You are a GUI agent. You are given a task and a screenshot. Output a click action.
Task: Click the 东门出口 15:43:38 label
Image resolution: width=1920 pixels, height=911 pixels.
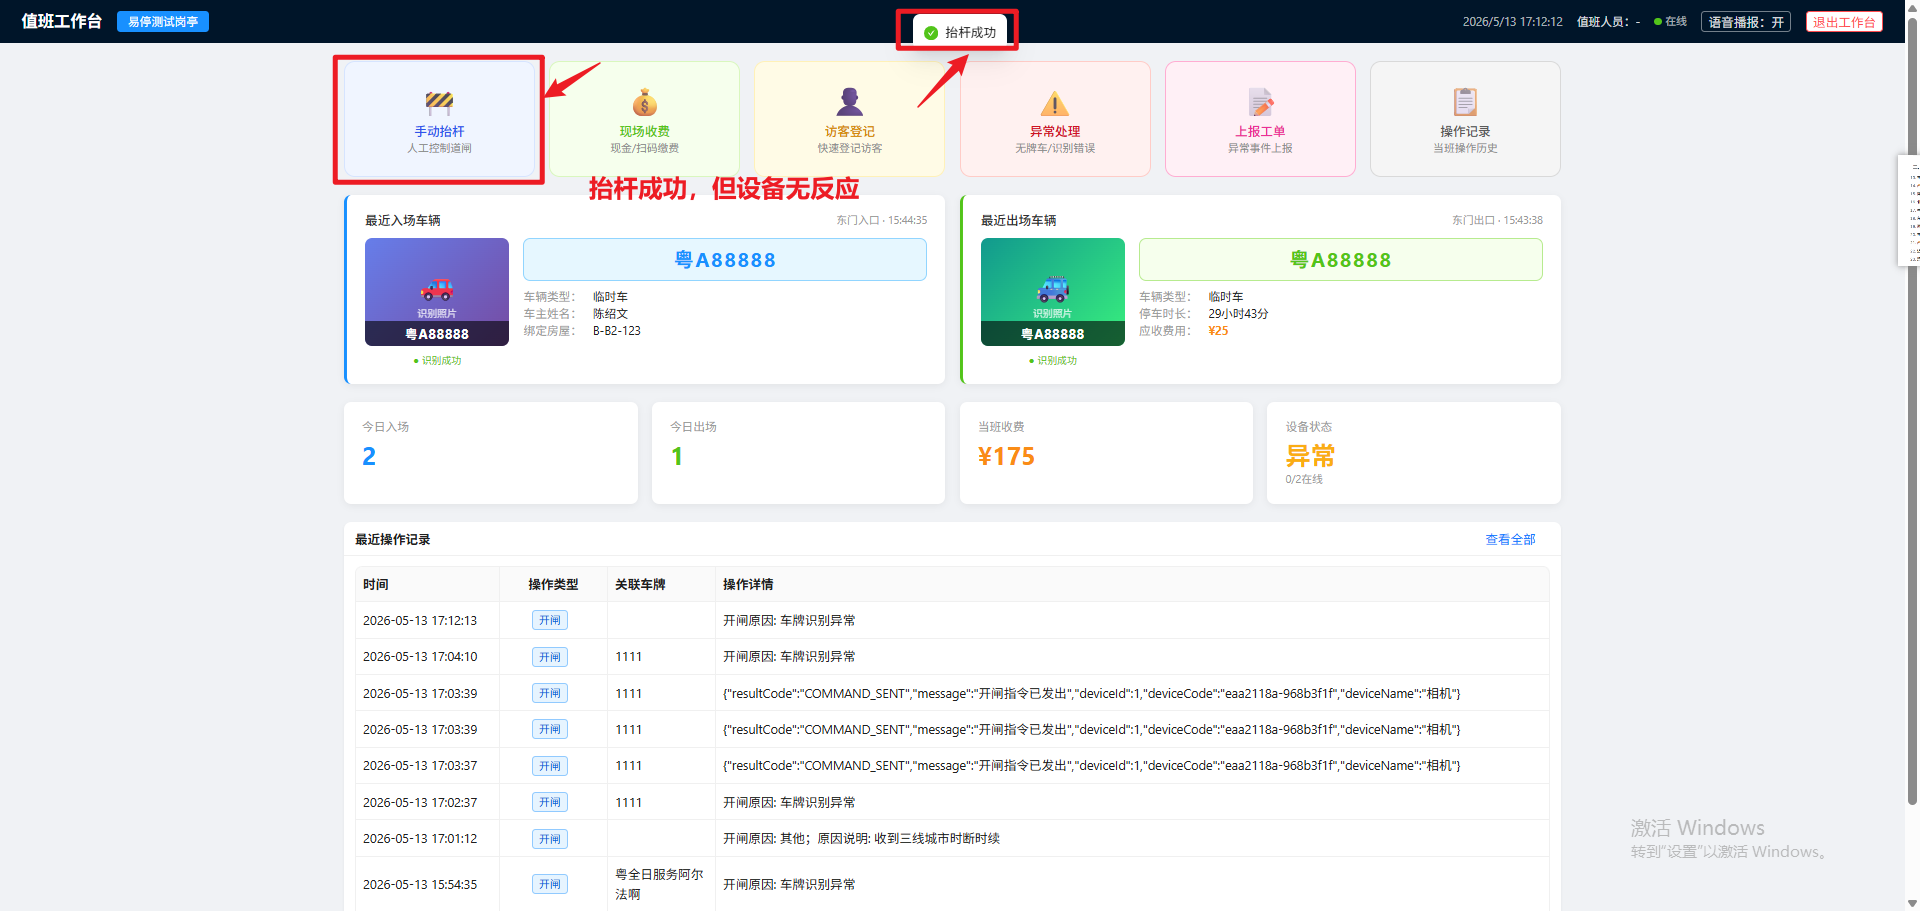(x=1497, y=220)
